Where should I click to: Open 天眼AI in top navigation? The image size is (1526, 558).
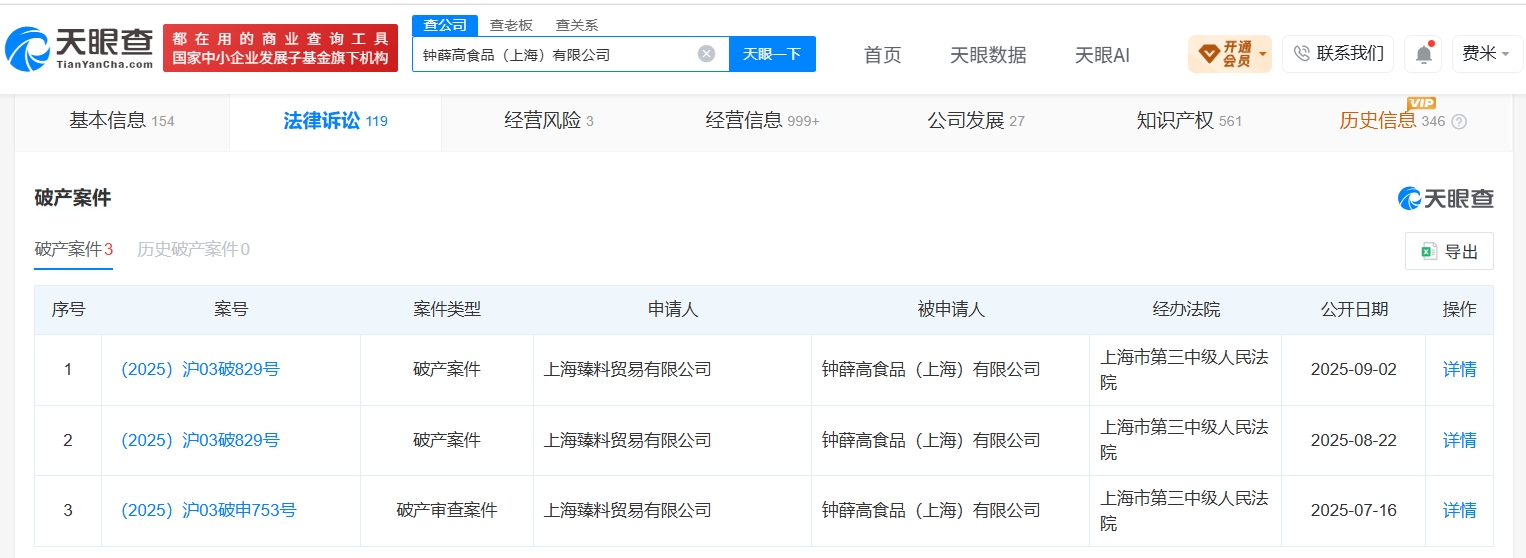click(1102, 55)
